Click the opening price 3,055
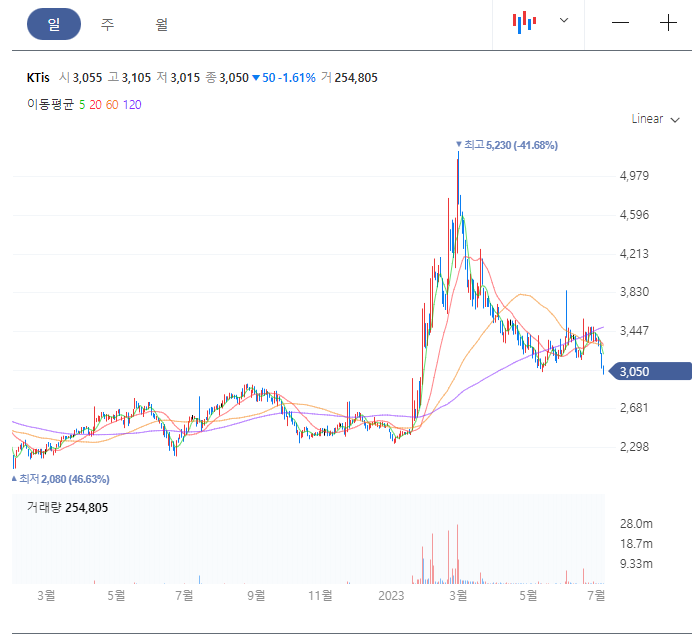The height and width of the screenshot is (638, 699). 87,78
